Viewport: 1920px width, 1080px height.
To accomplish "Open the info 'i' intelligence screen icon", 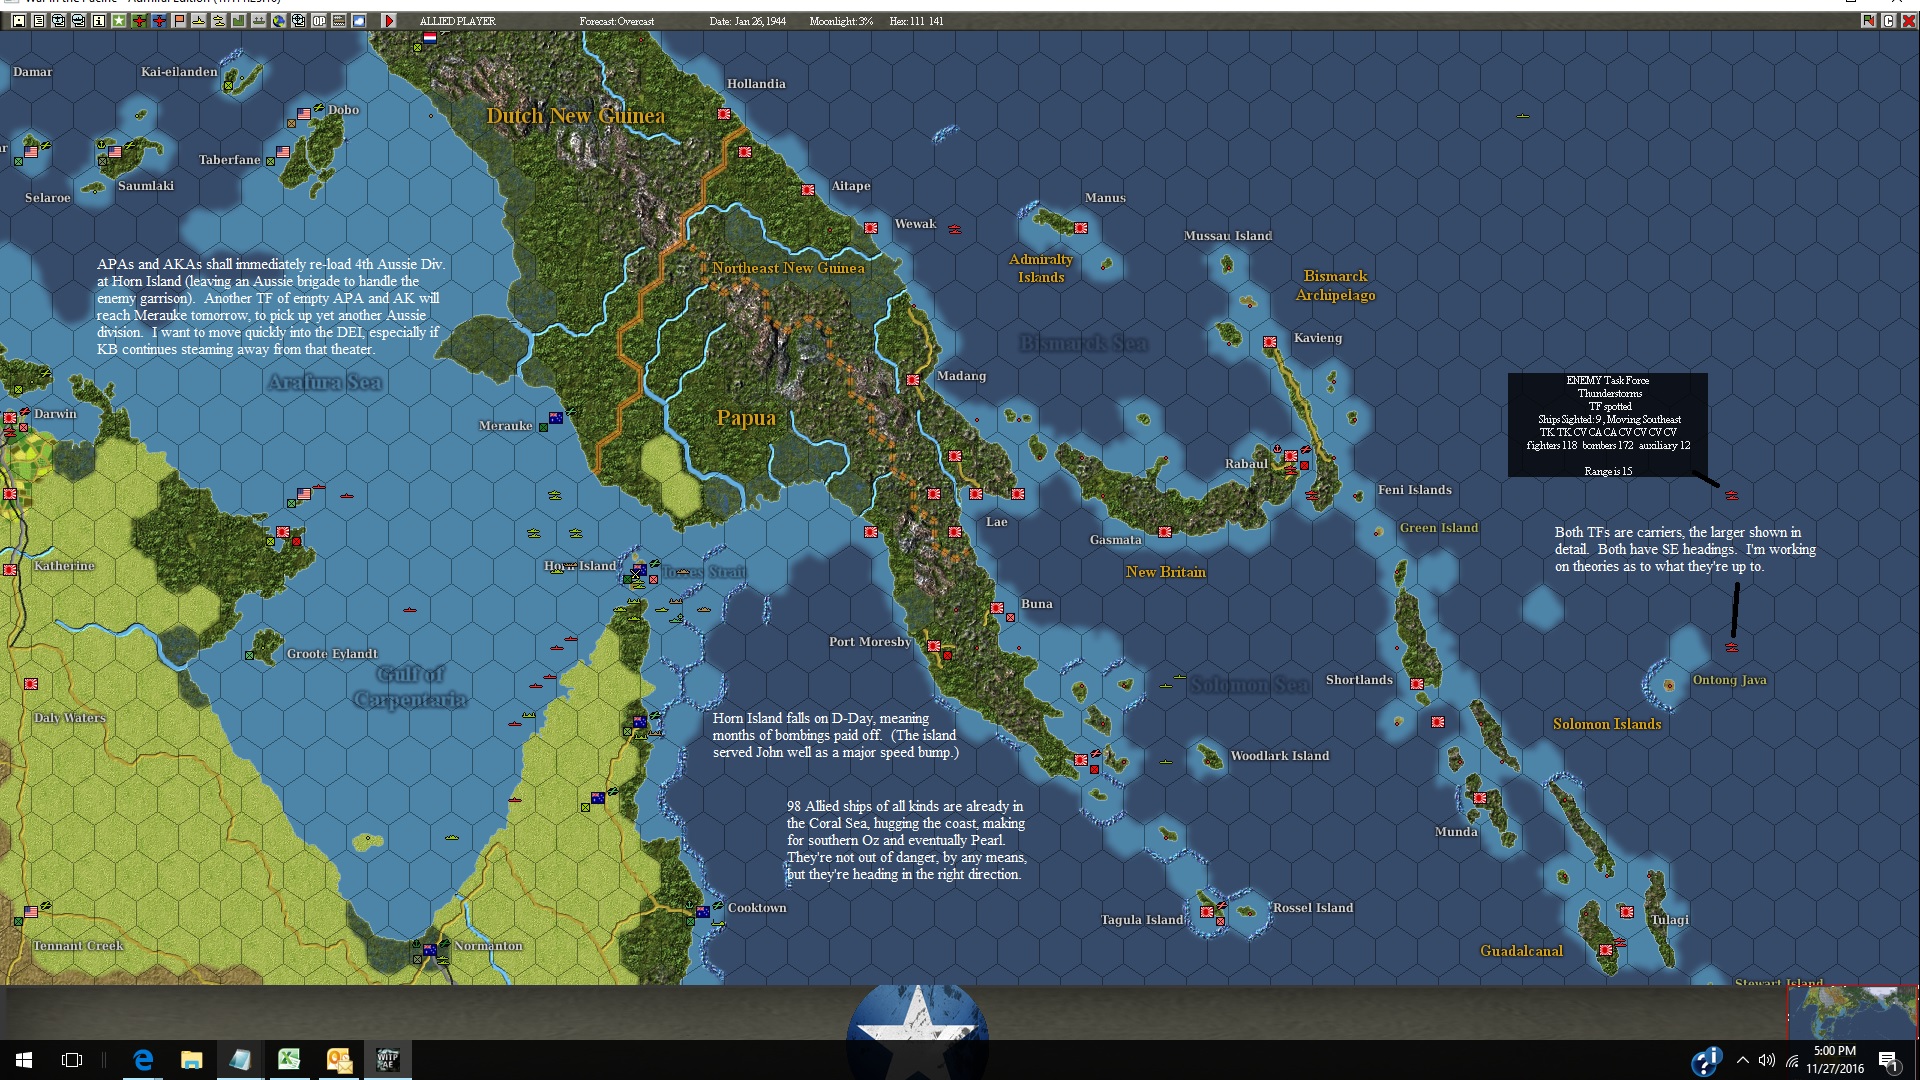I will click(x=99, y=21).
